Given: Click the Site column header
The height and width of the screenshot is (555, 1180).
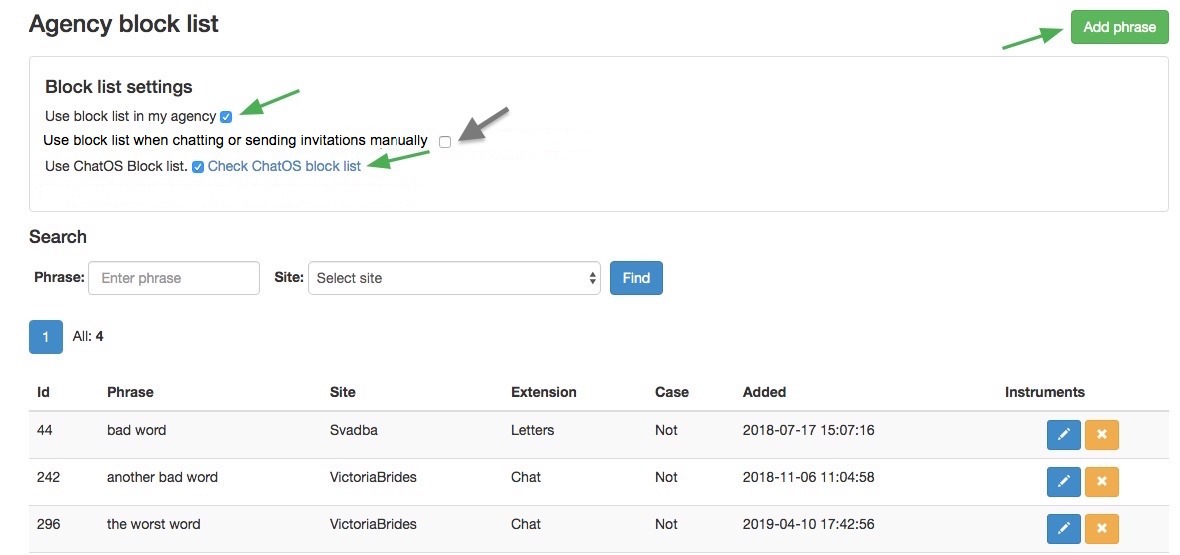Looking at the screenshot, I should [x=342, y=392].
